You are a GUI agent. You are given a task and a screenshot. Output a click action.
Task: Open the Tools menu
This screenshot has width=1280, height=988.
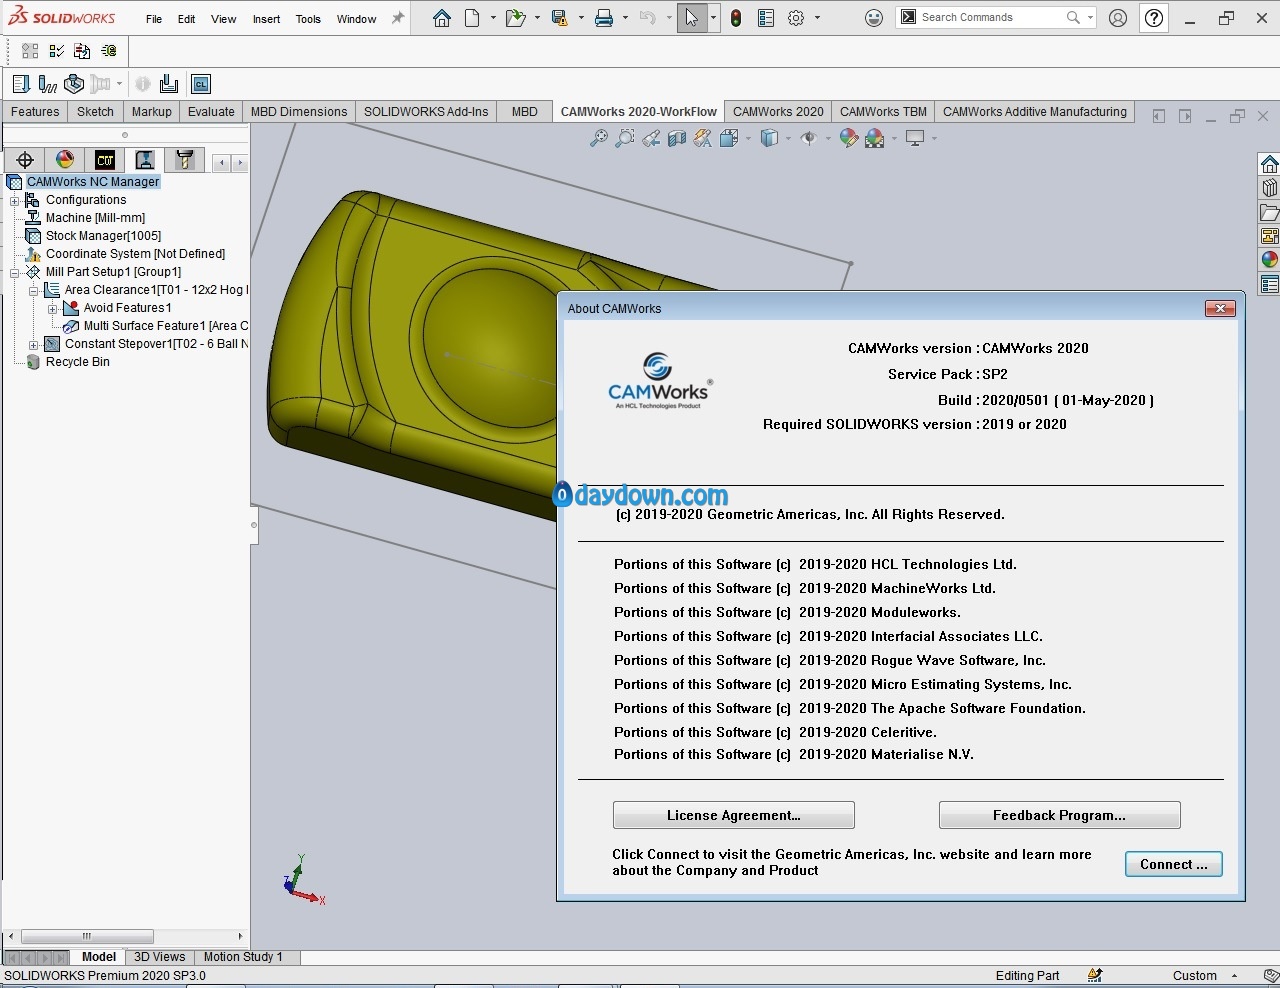pyautogui.click(x=308, y=19)
